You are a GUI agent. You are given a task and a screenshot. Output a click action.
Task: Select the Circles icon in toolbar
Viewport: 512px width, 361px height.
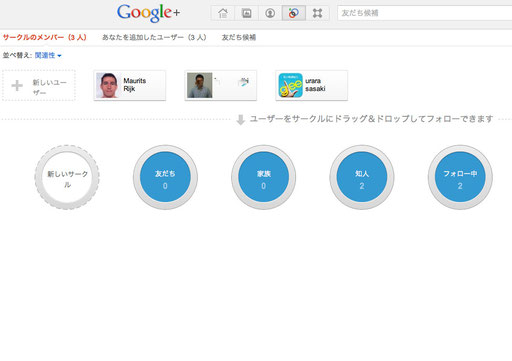click(294, 13)
